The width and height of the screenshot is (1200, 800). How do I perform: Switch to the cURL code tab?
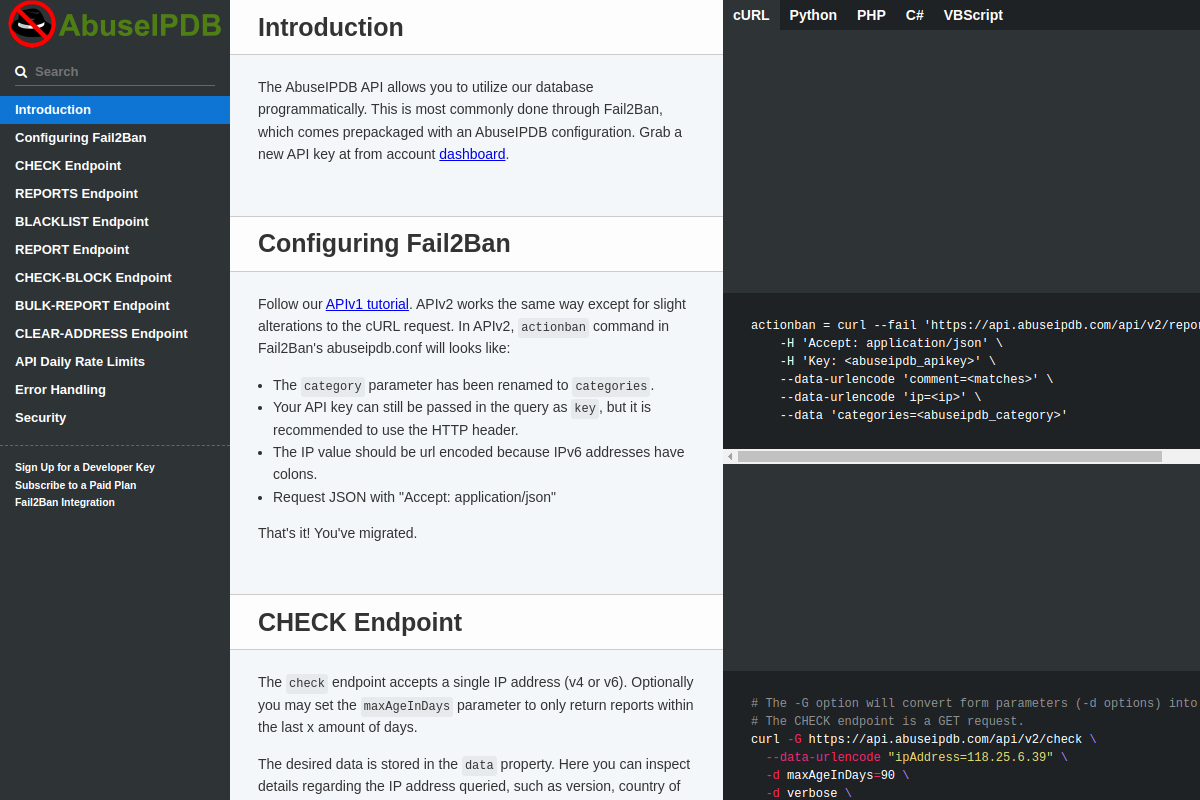point(751,15)
